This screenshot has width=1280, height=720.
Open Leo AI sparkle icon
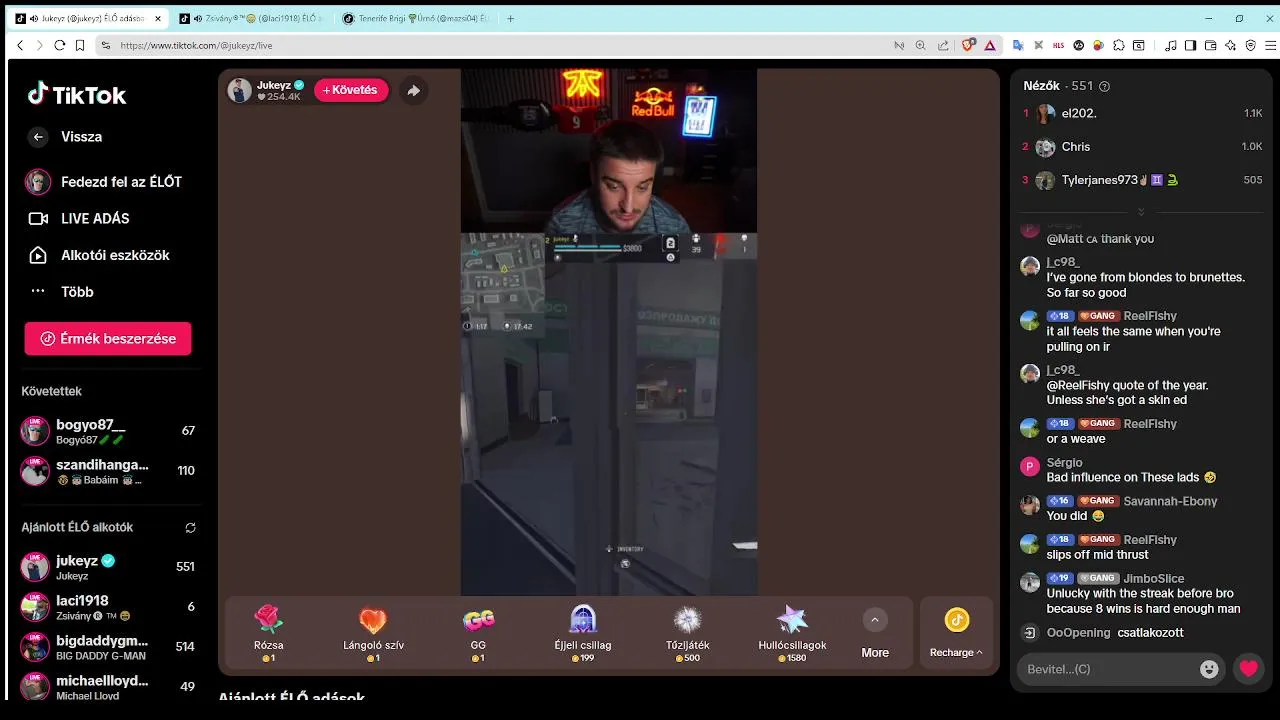tap(1230, 45)
